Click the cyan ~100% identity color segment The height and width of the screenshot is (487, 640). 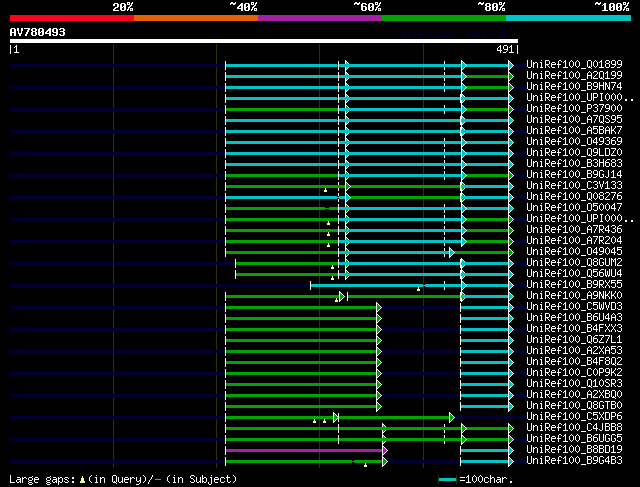[x=569, y=18]
